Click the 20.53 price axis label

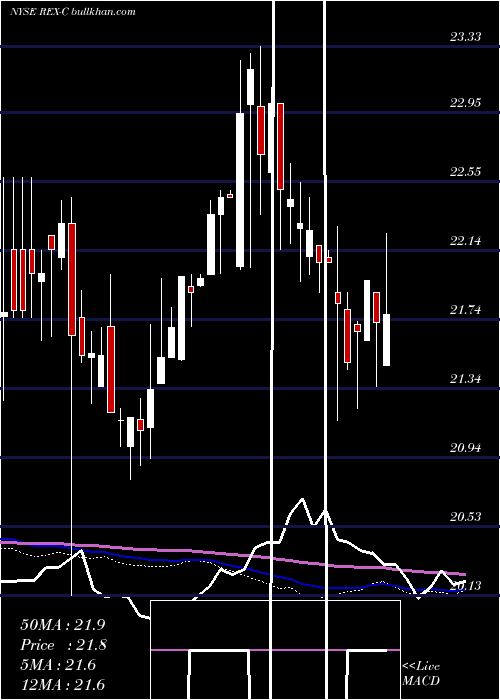point(466,517)
